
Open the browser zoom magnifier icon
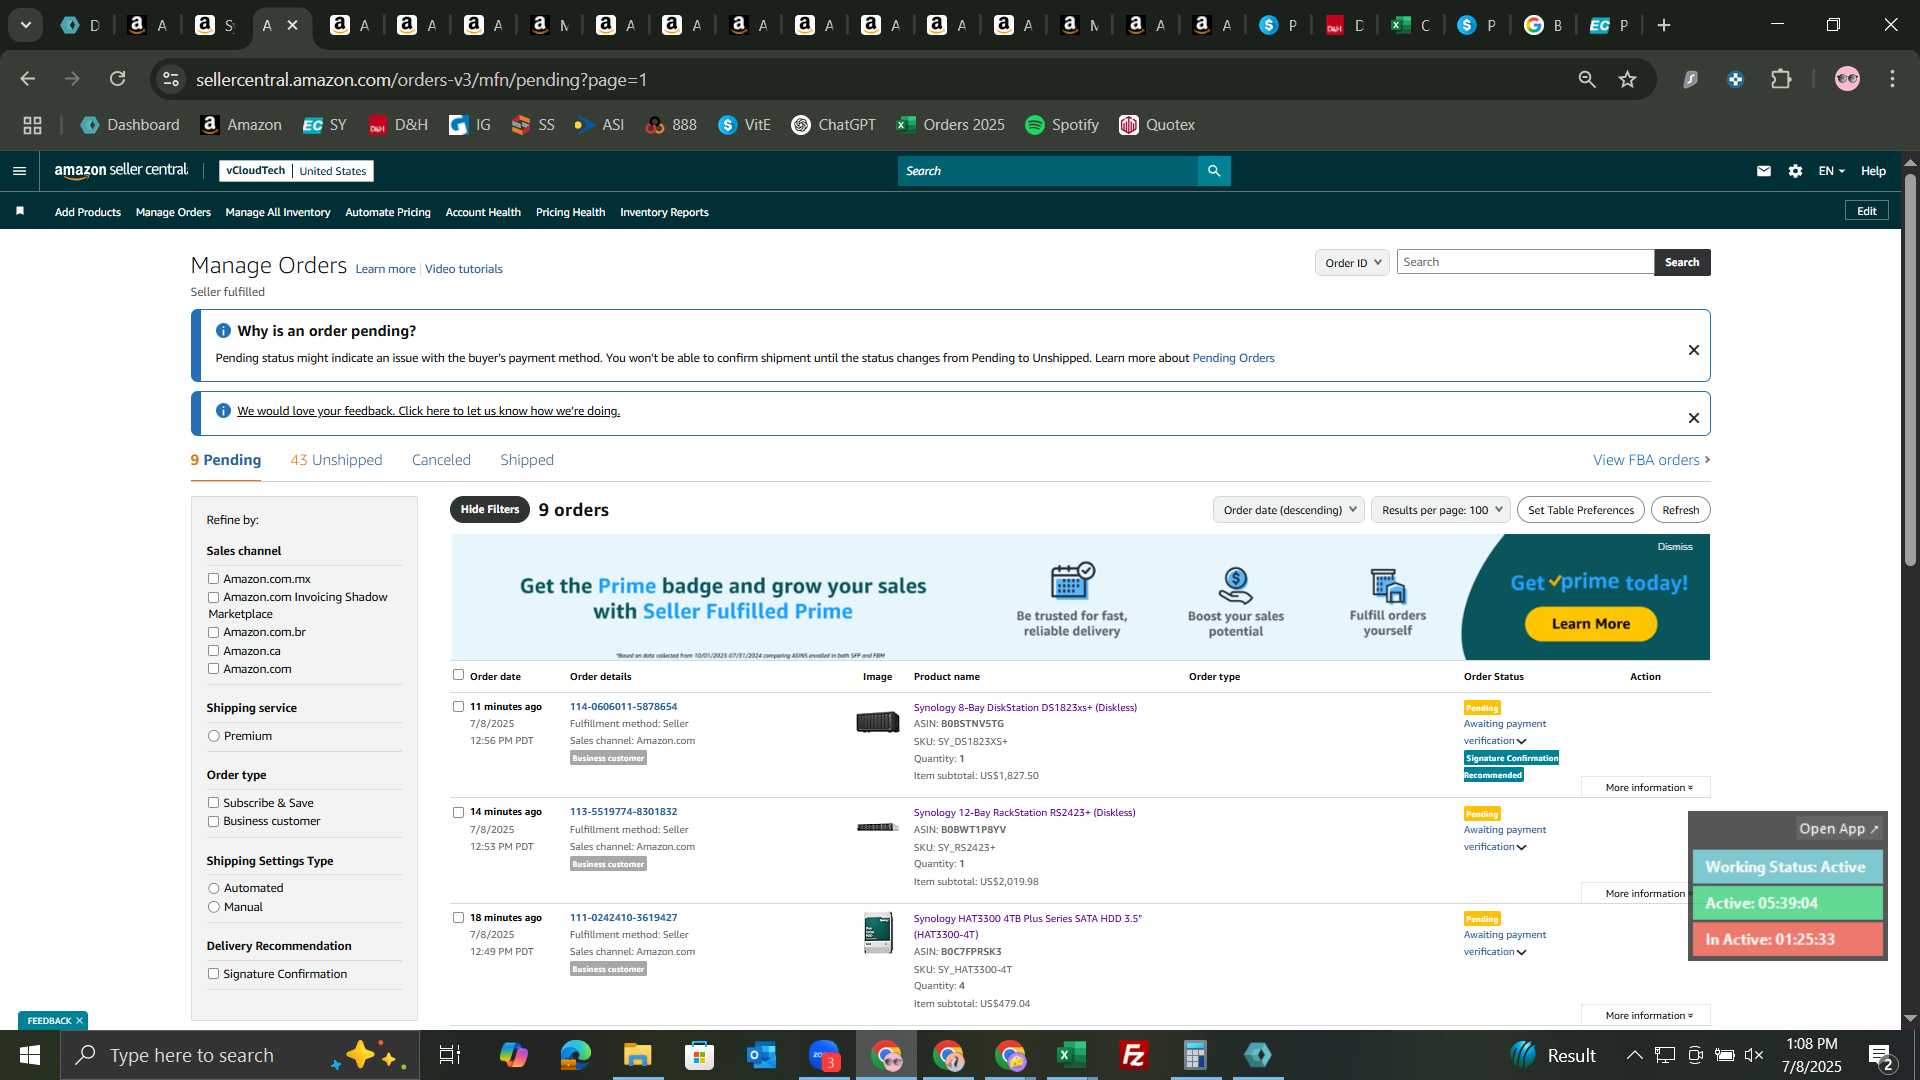[1587, 79]
